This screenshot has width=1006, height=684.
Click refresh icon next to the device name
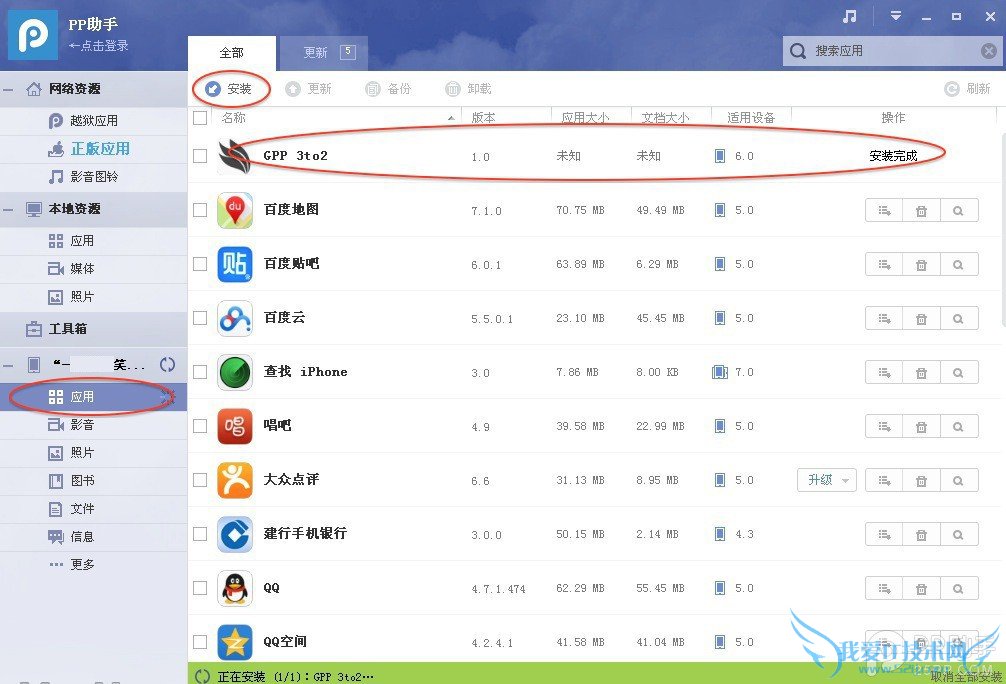click(x=167, y=364)
